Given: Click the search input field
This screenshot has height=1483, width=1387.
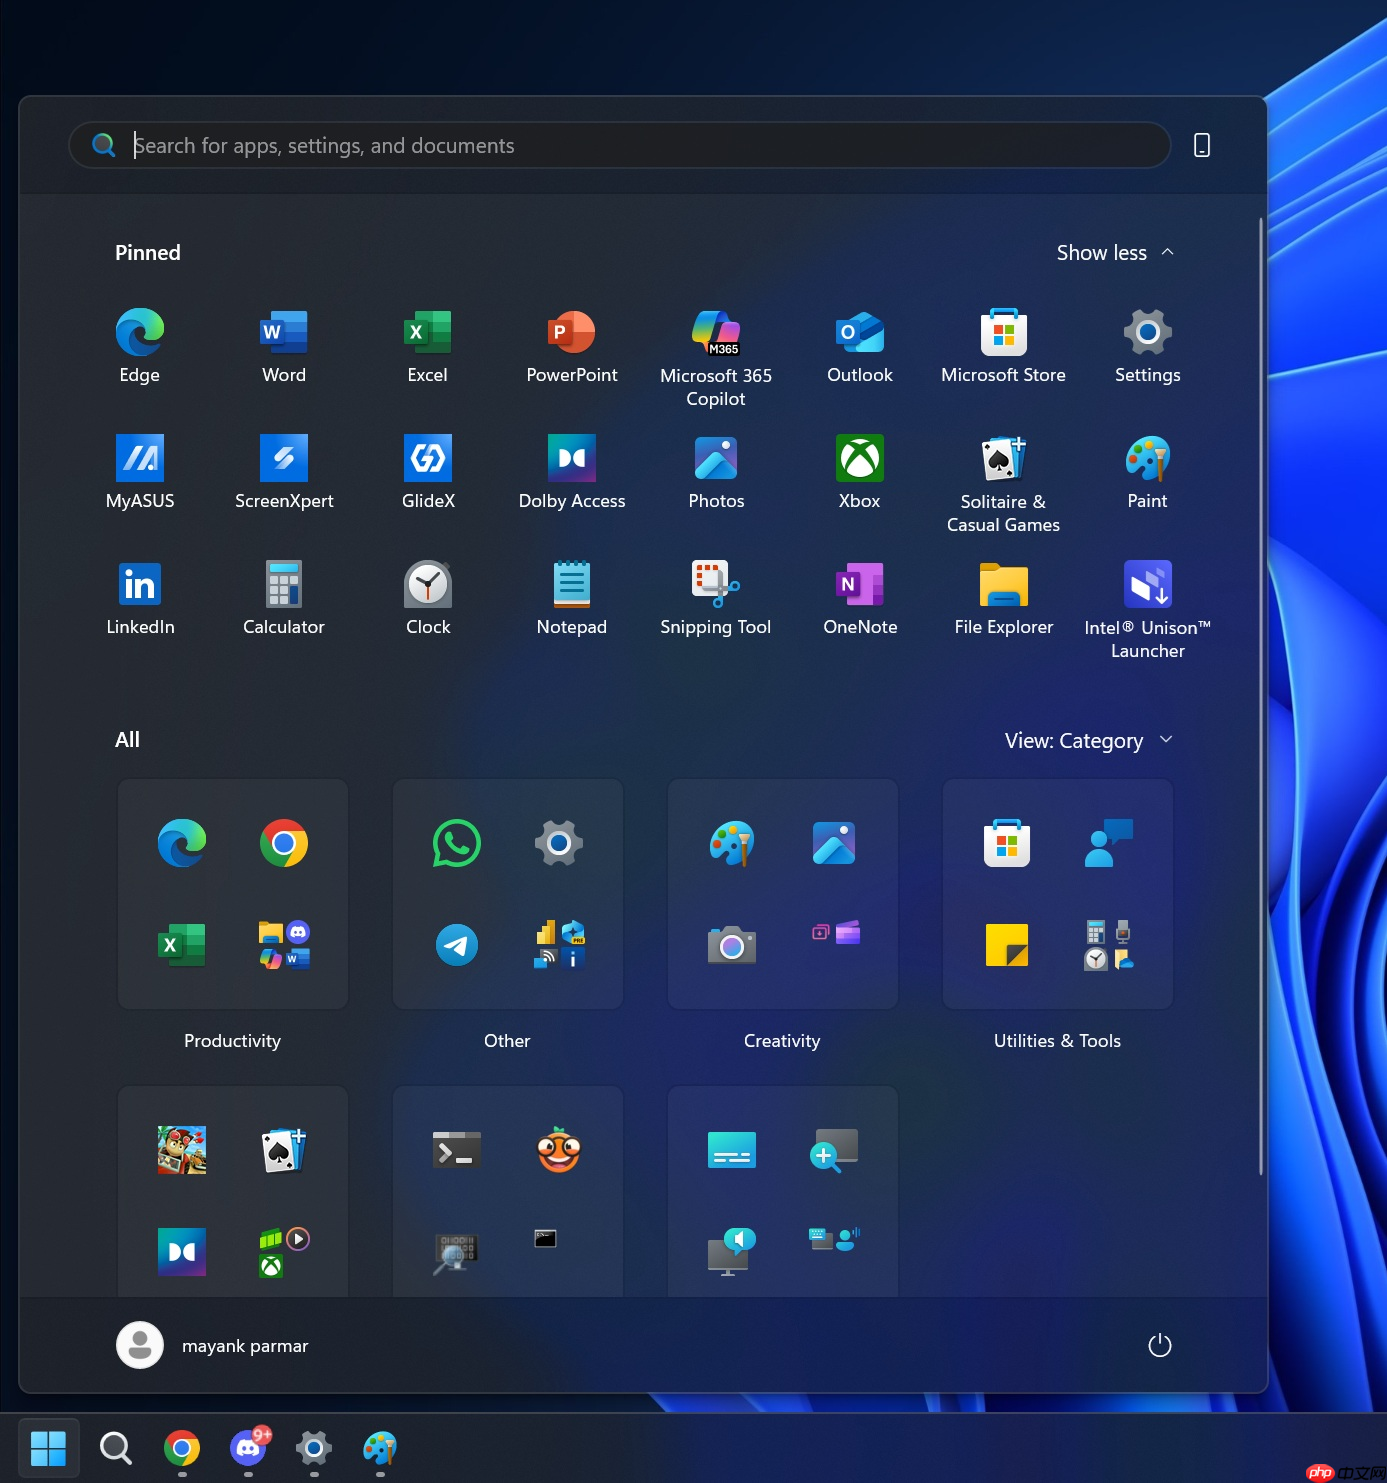Looking at the screenshot, I should point(618,145).
